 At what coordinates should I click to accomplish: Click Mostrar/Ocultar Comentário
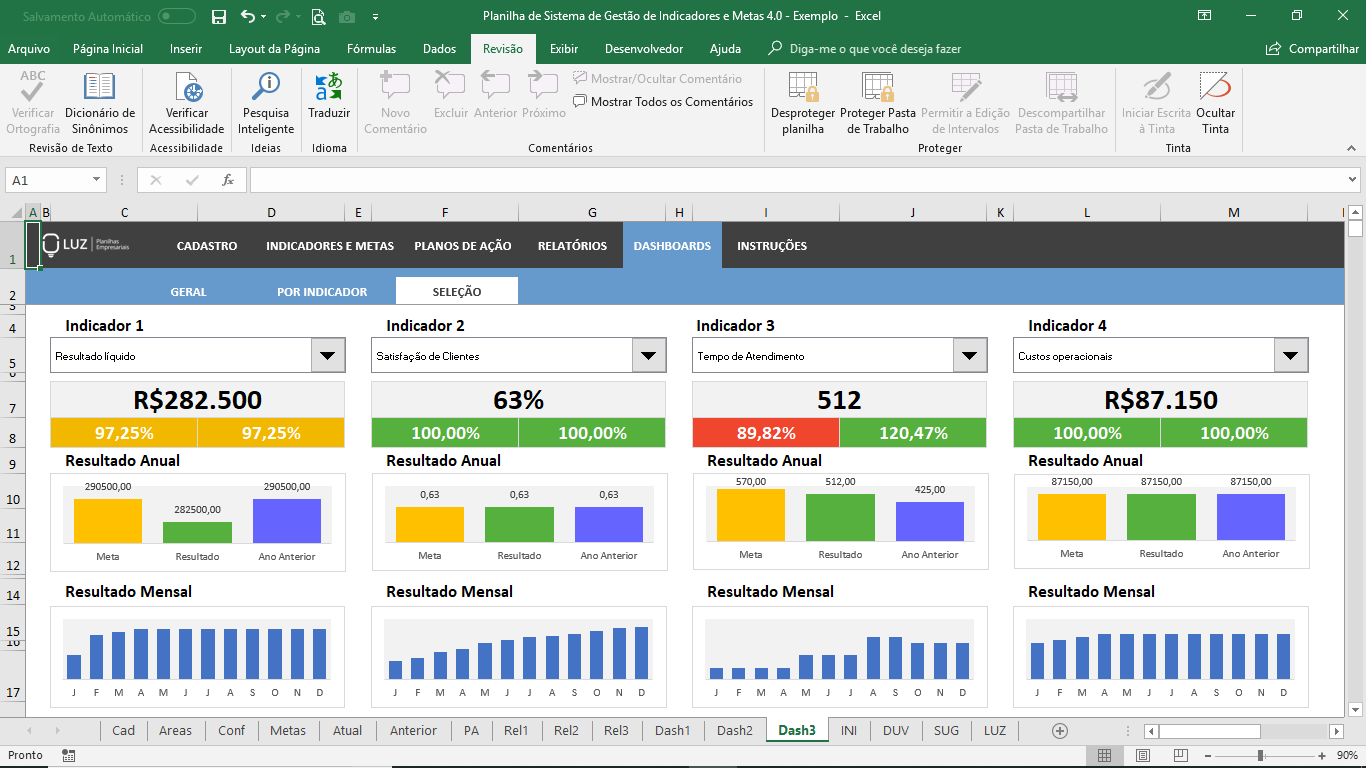657,78
